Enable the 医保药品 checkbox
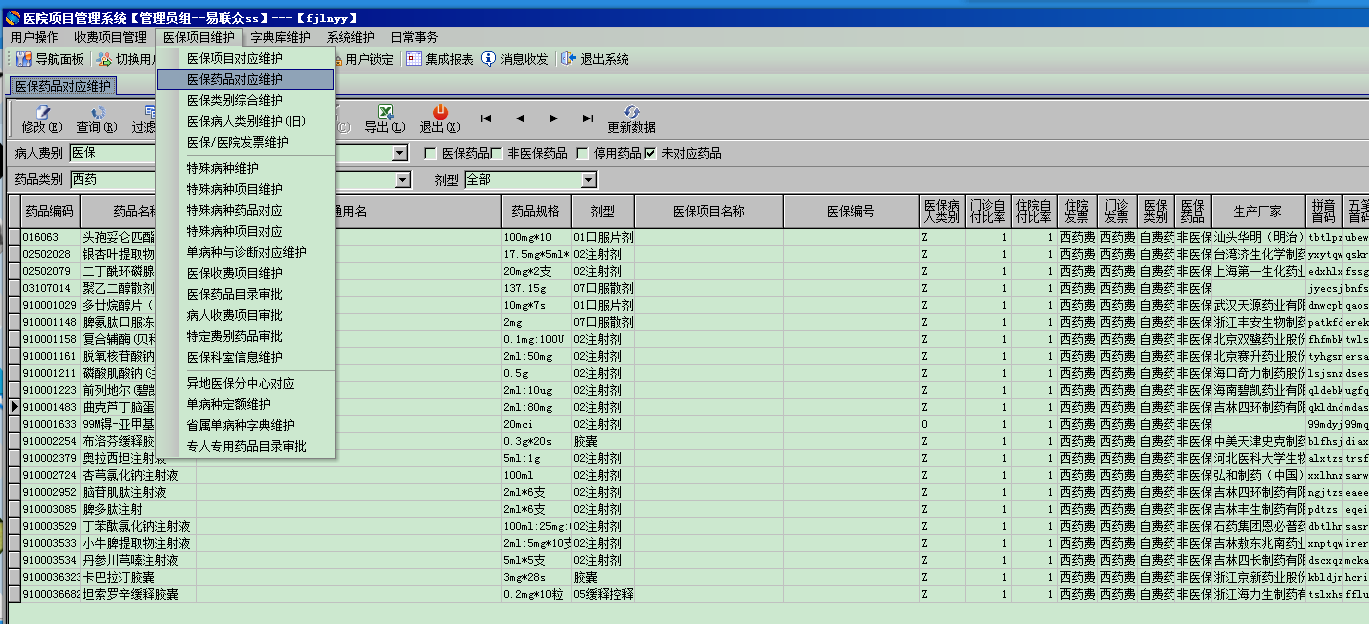Viewport: 1369px width, 624px height. click(x=431, y=153)
